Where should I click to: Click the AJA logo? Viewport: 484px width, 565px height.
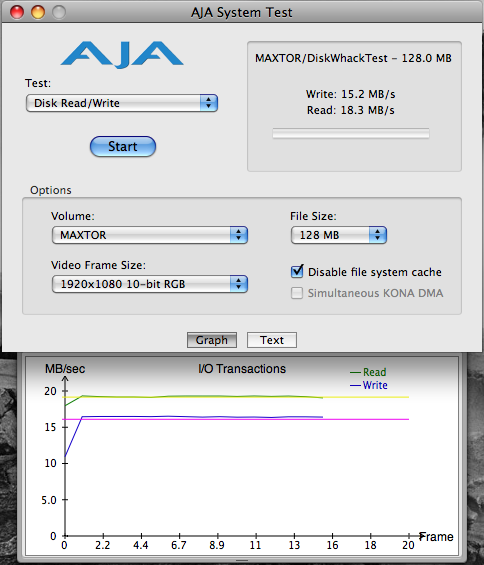click(x=122, y=54)
